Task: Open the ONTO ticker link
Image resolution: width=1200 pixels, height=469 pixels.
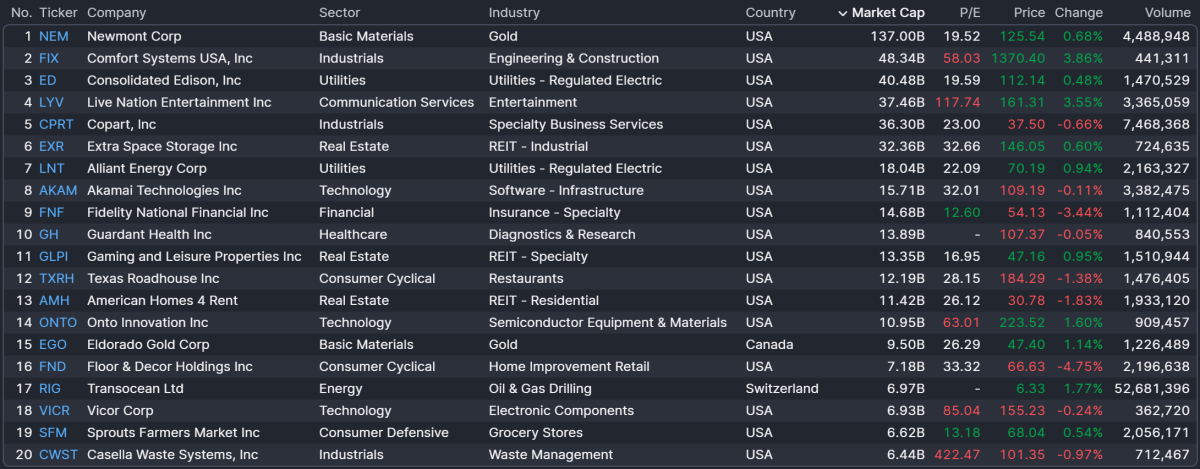Action: tap(57, 322)
